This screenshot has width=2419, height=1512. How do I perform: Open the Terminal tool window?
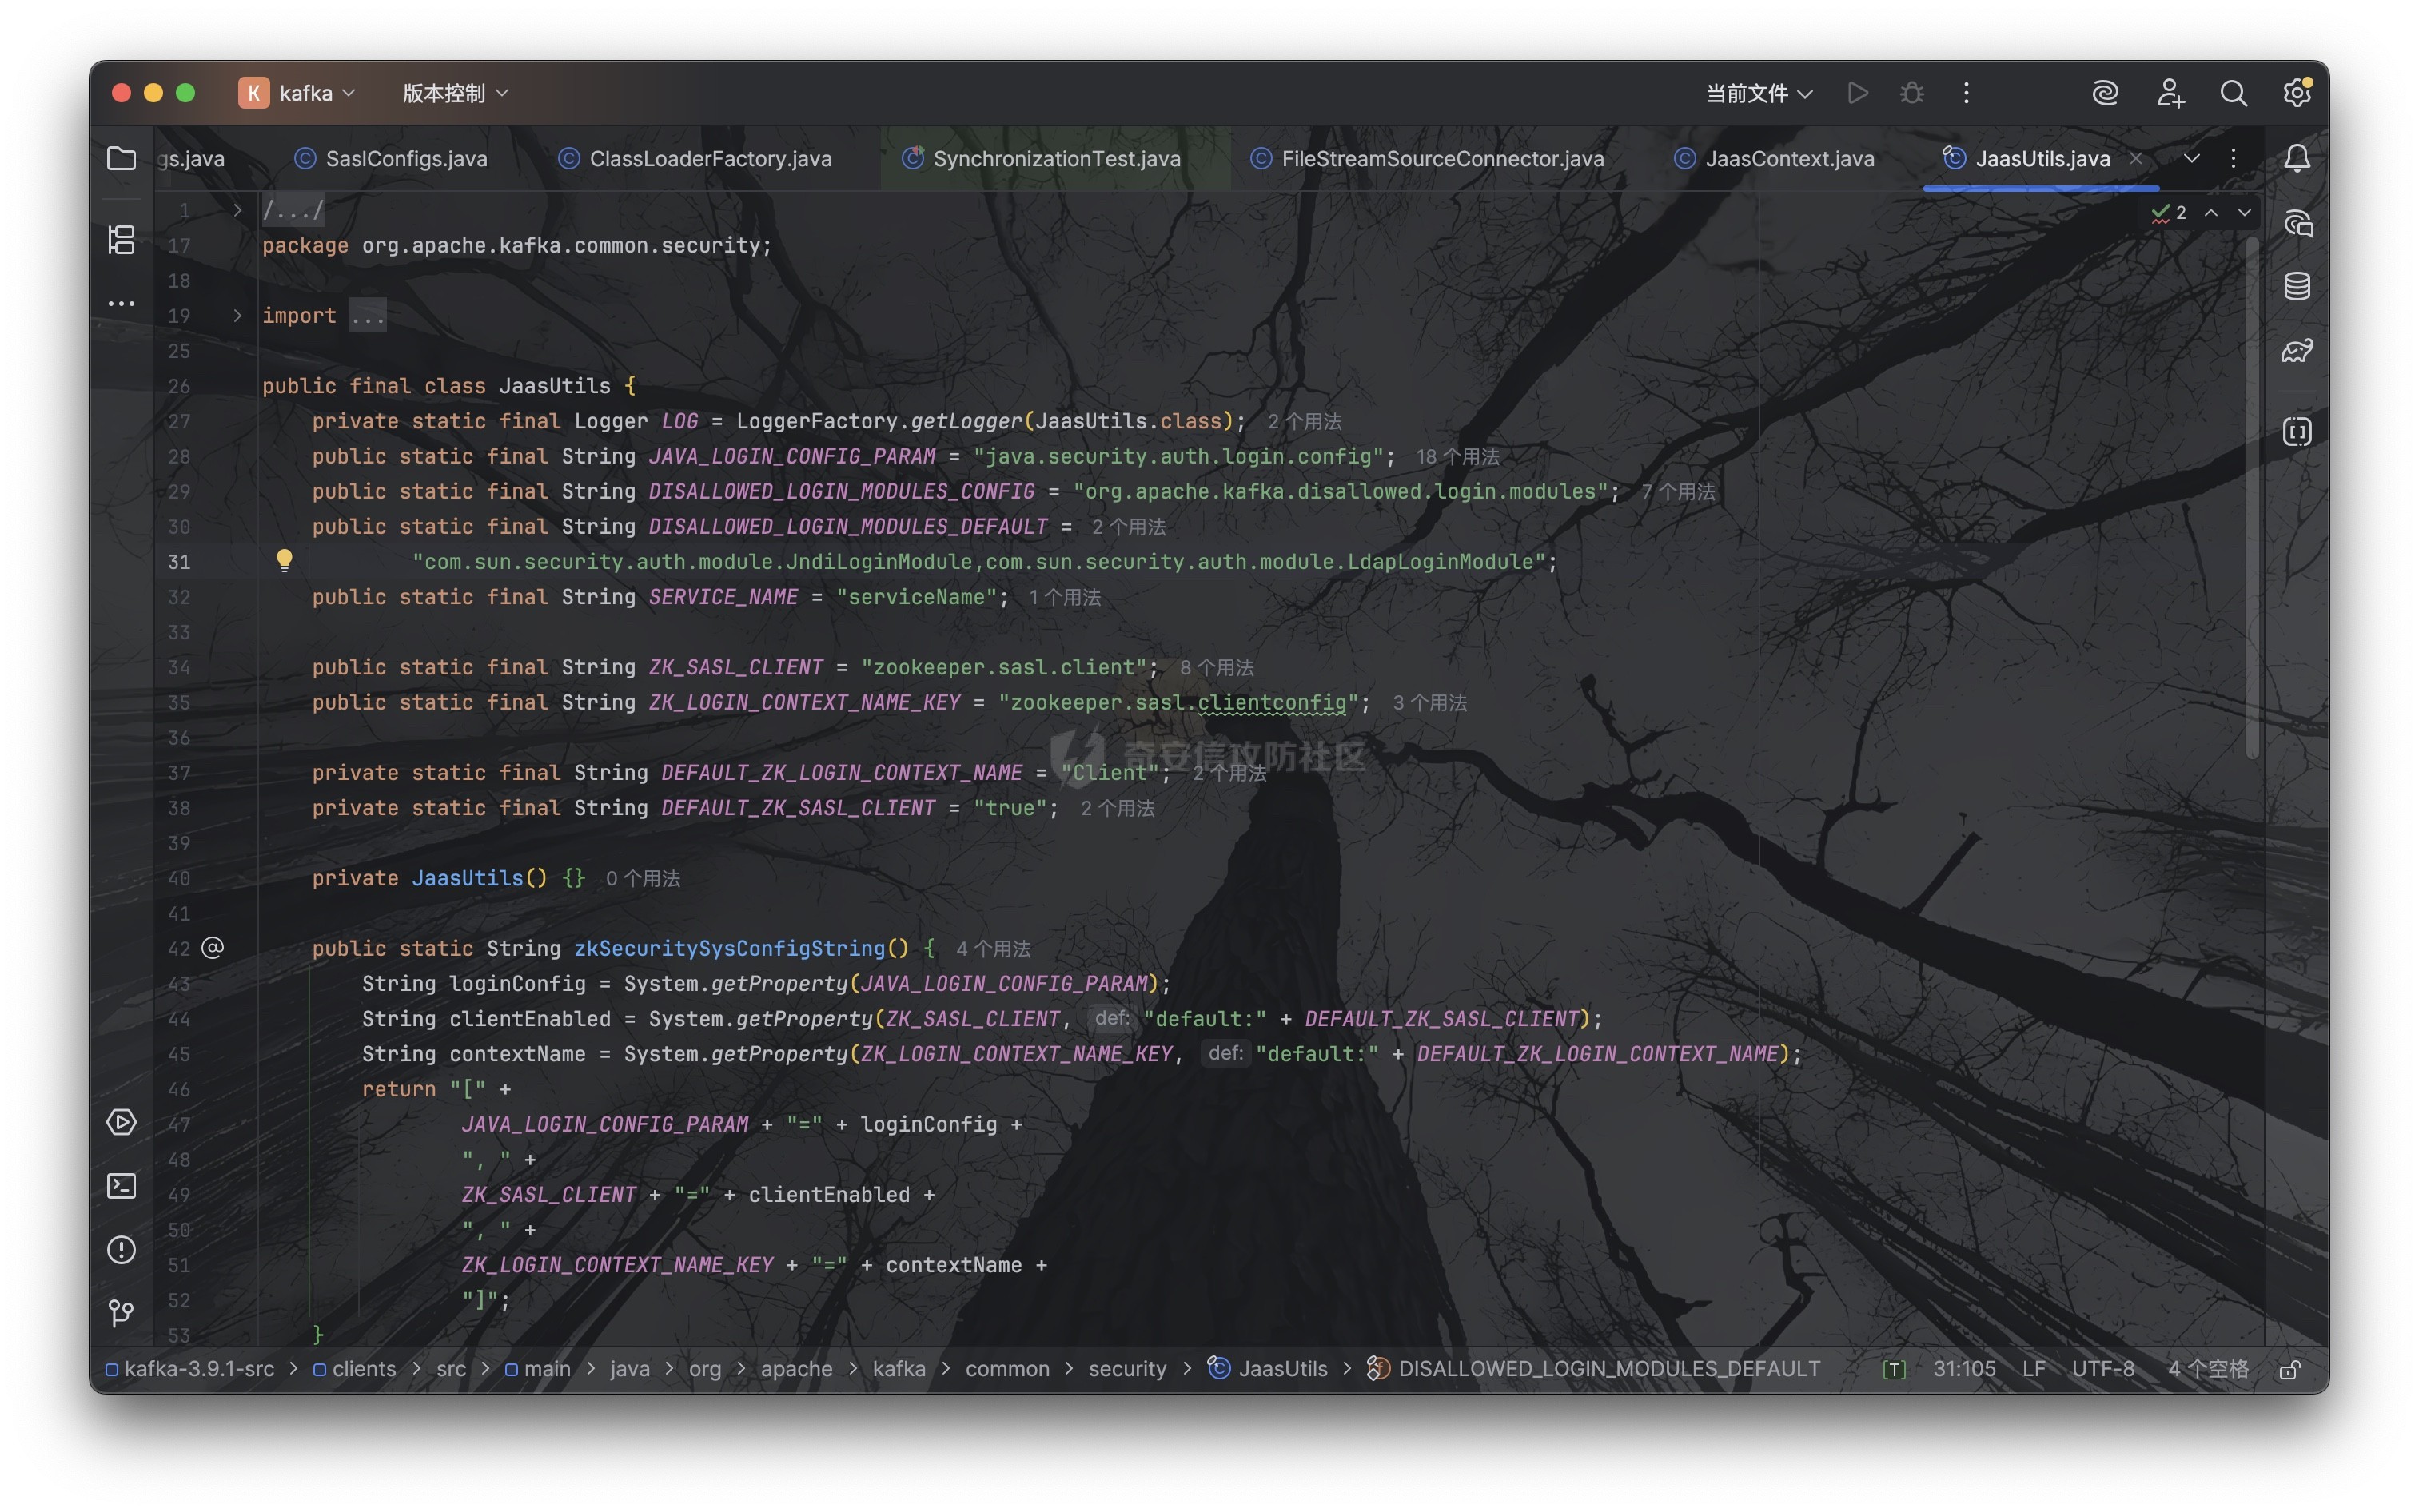[x=121, y=1186]
